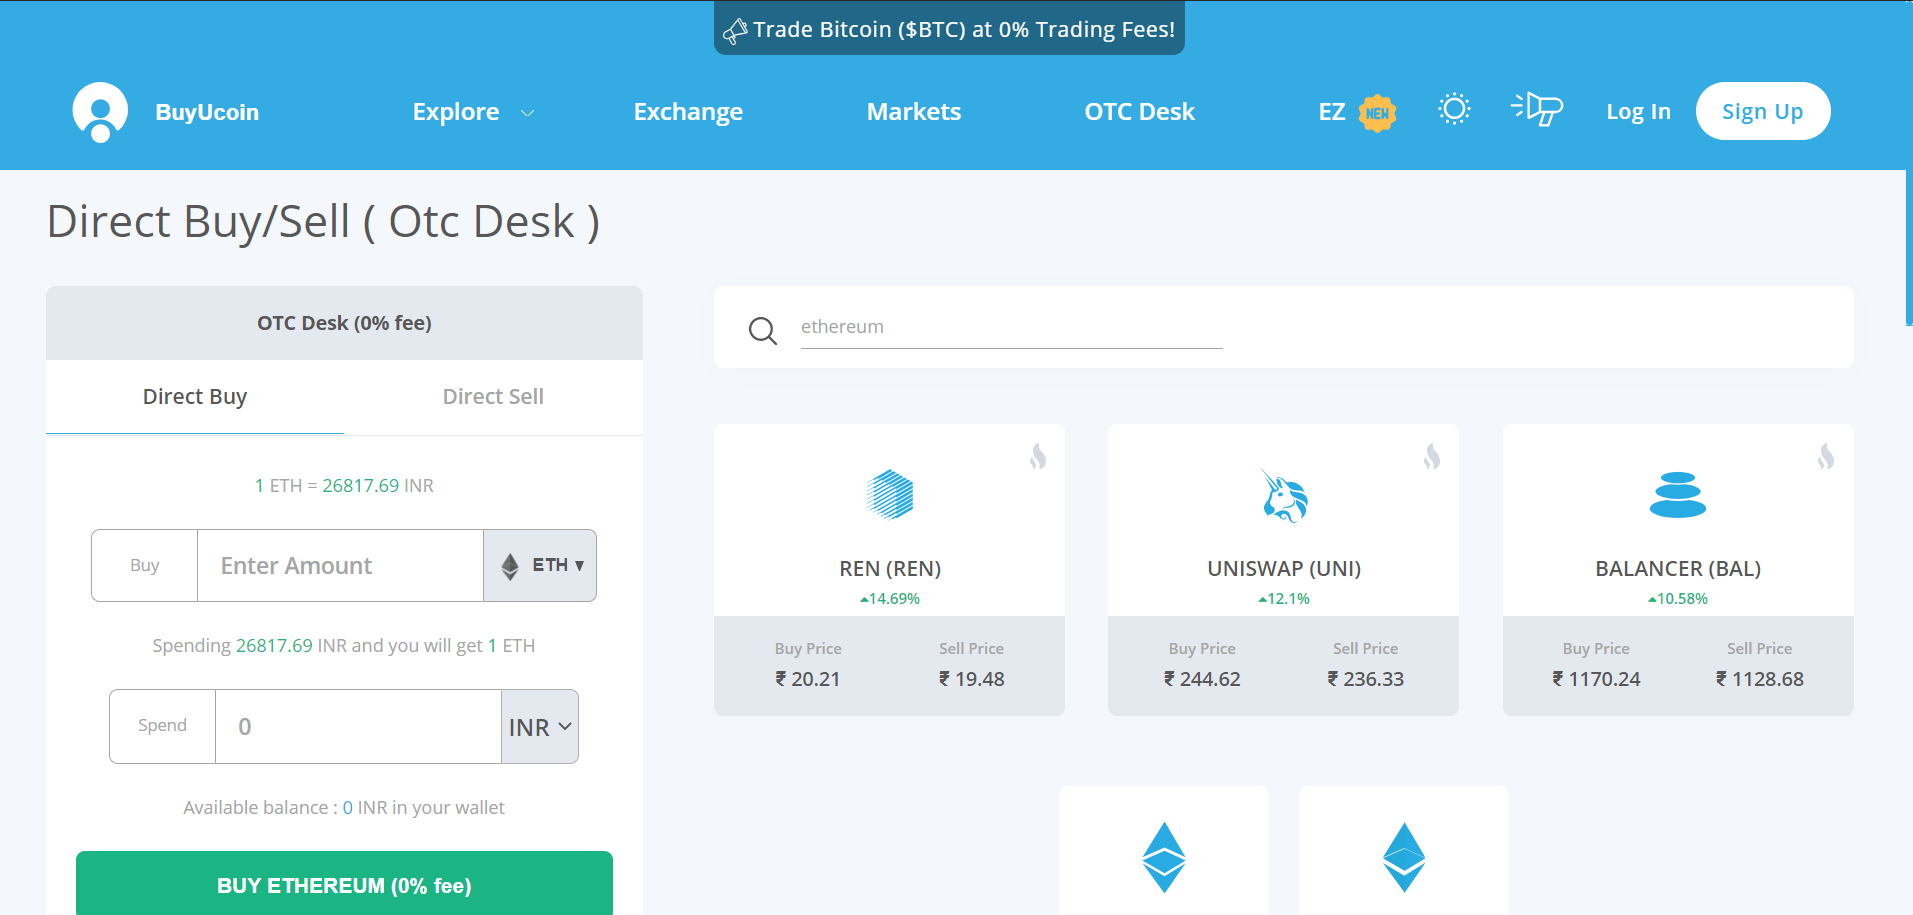Click the page vertical scrollbar
The image size is (1913, 915).
pyautogui.click(x=1909, y=246)
